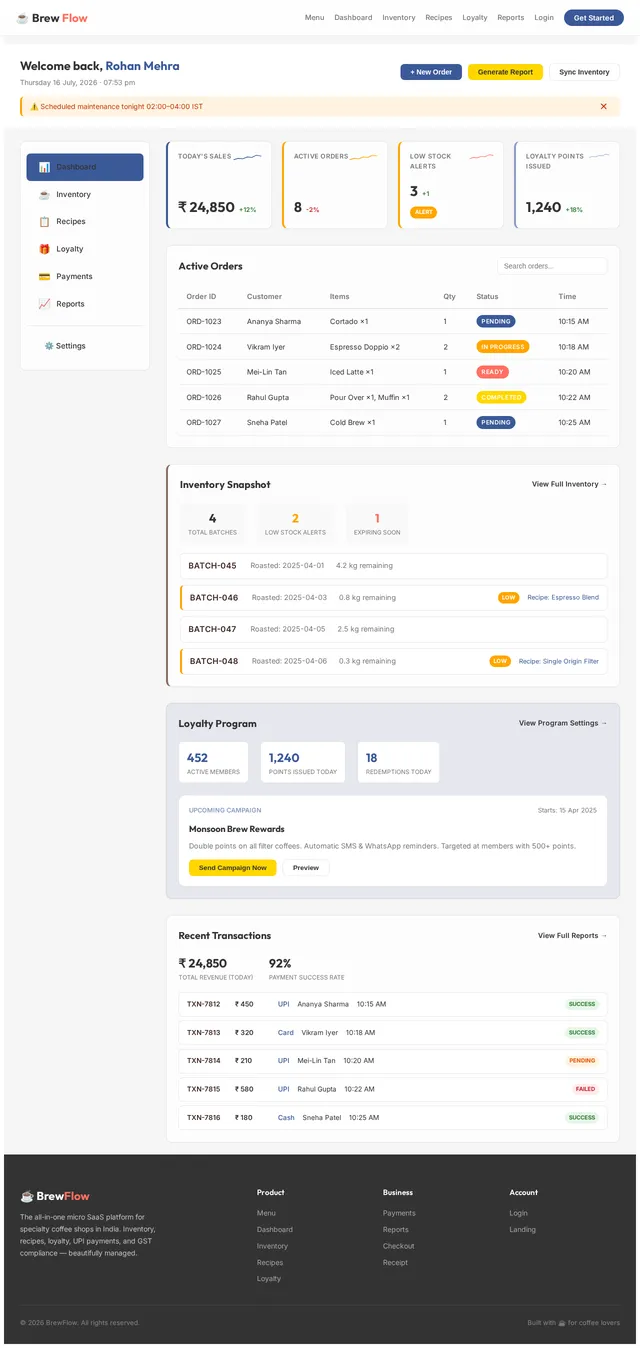Click the Cash payment type on TXN-7816
Image resolution: width=640 pixels, height=1348 pixels.
pyautogui.click(x=286, y=1118)
